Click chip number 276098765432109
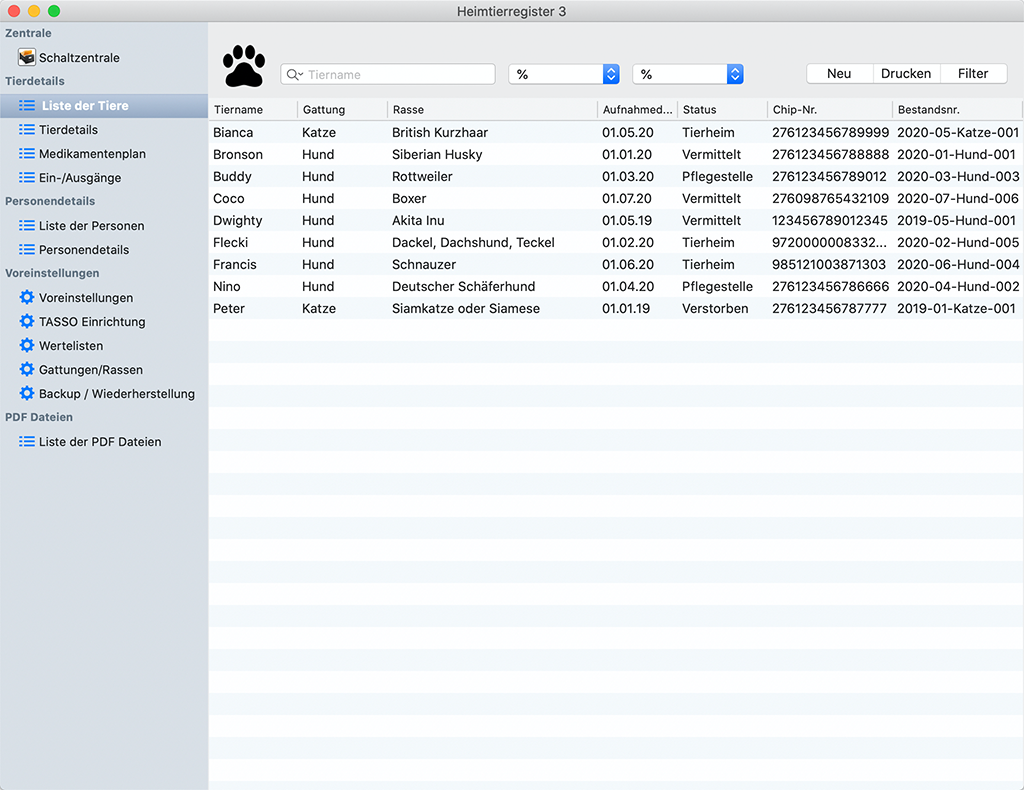1024x790 pixels. pos(830,198)
